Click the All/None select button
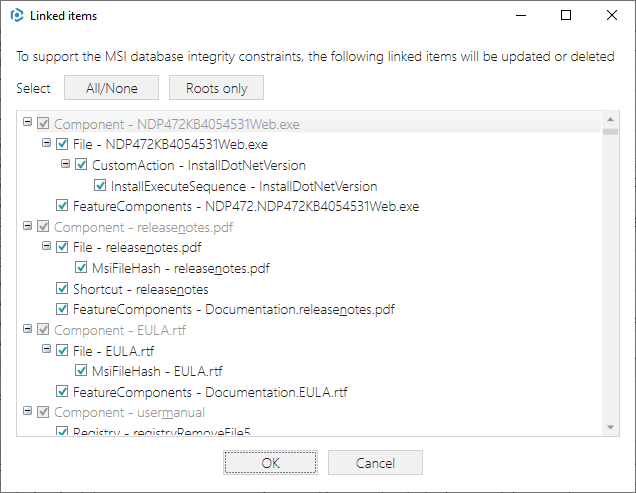This screenshot has width=636, height=493. [x=112, y=88]
